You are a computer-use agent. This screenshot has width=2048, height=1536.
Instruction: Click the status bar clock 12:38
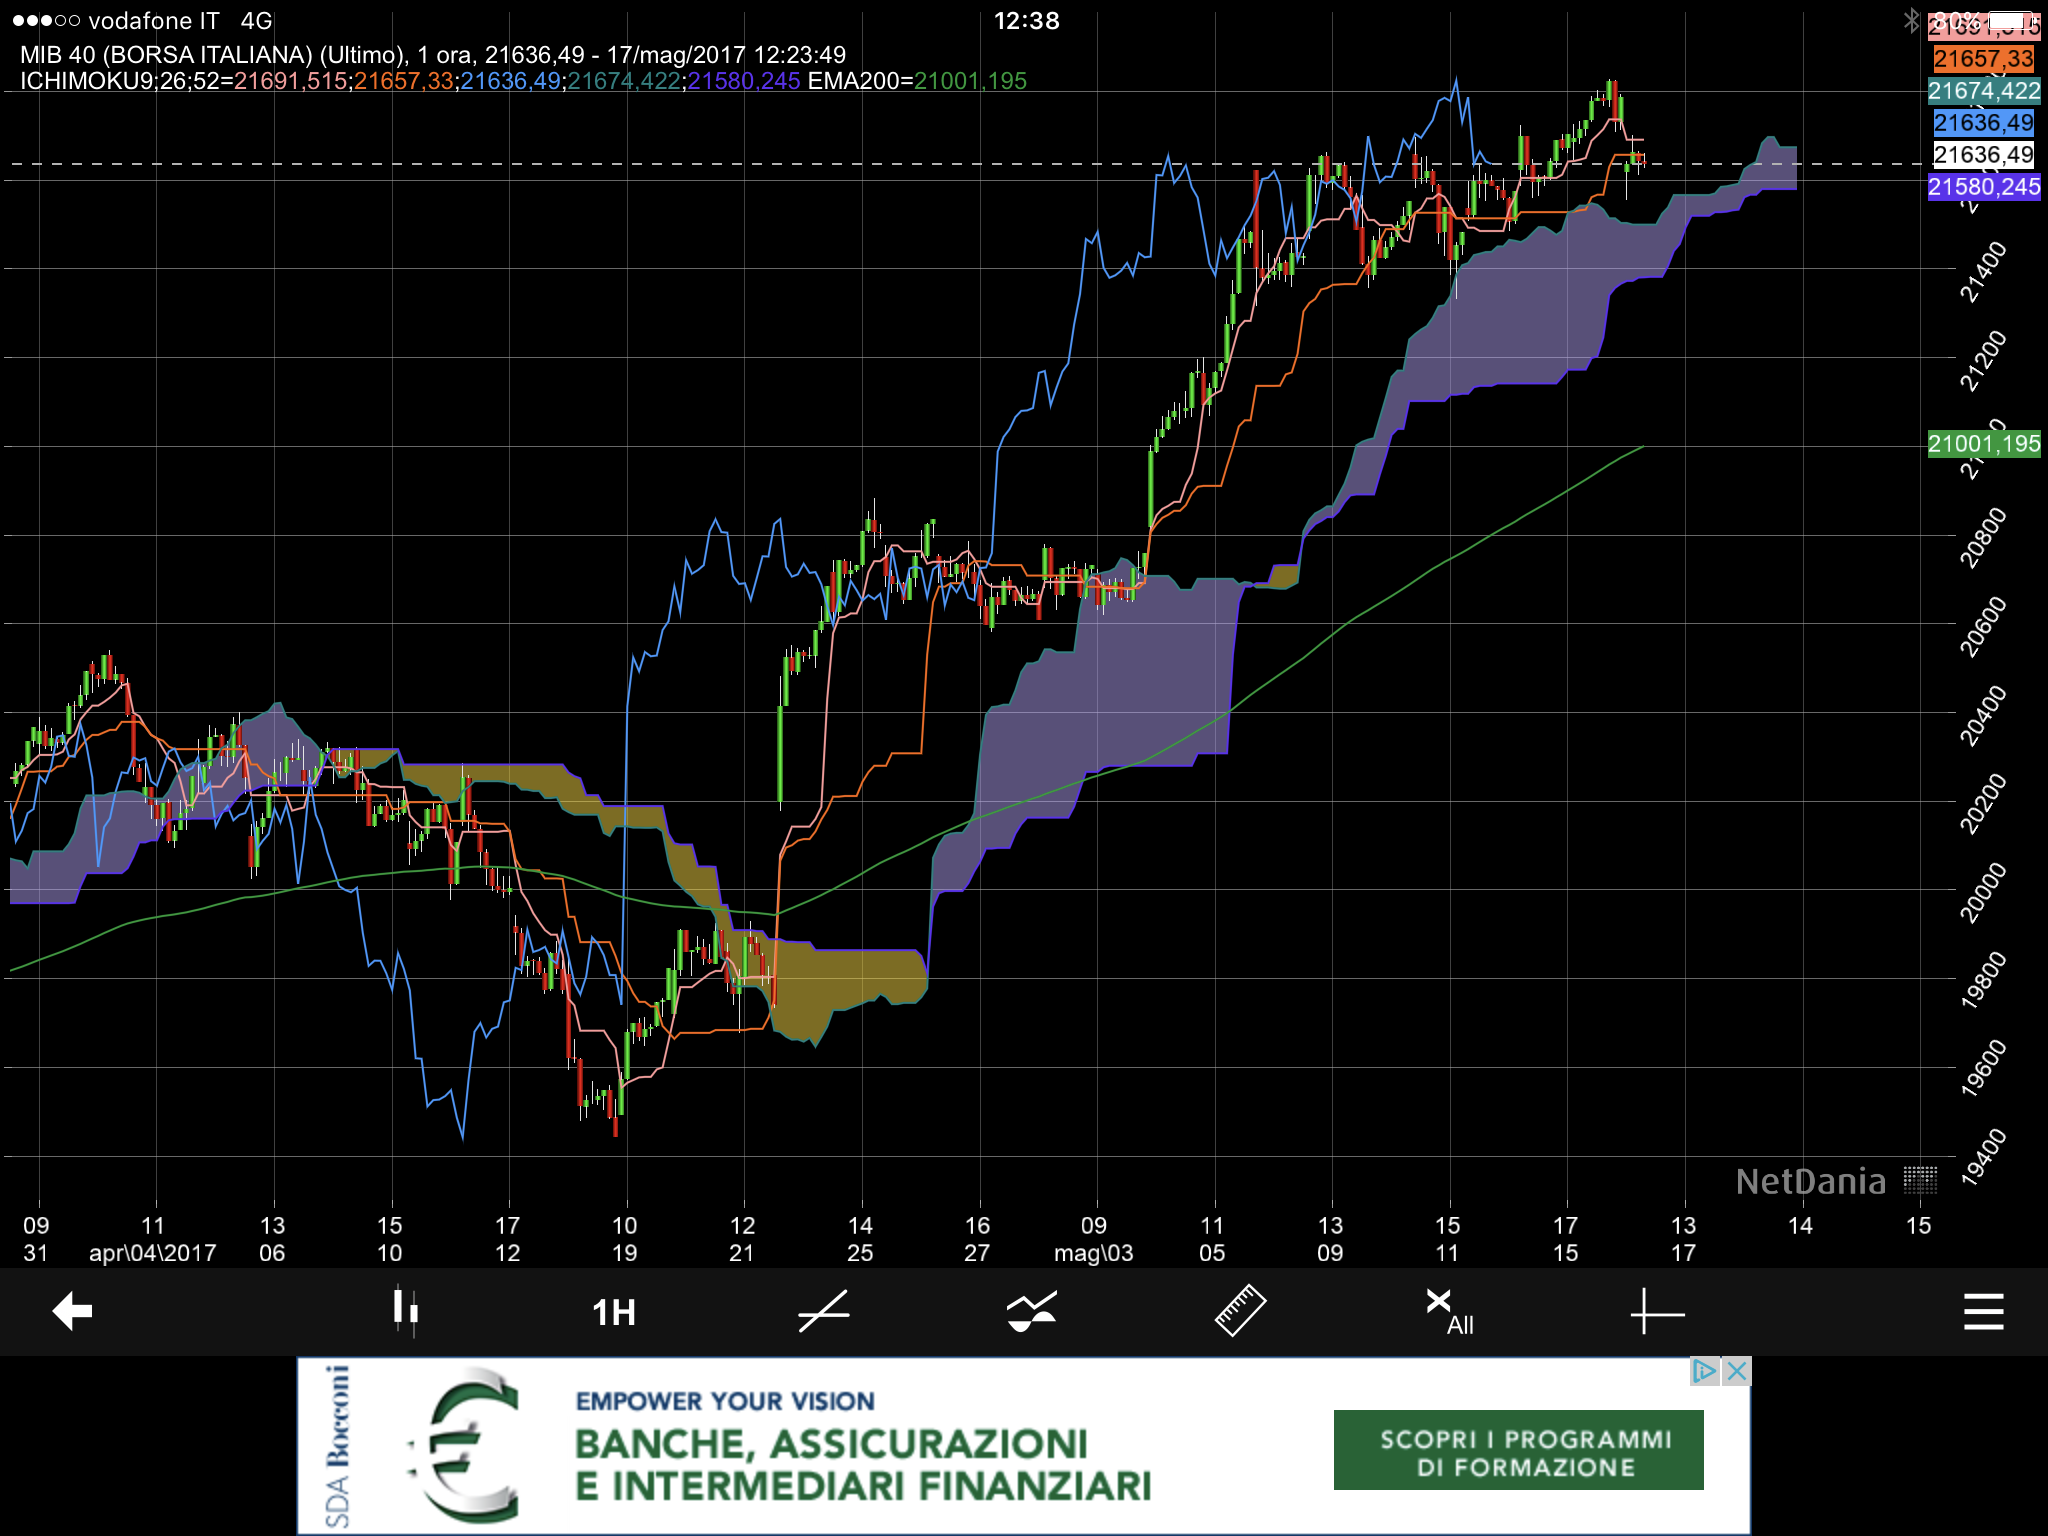click(1026, 21)
